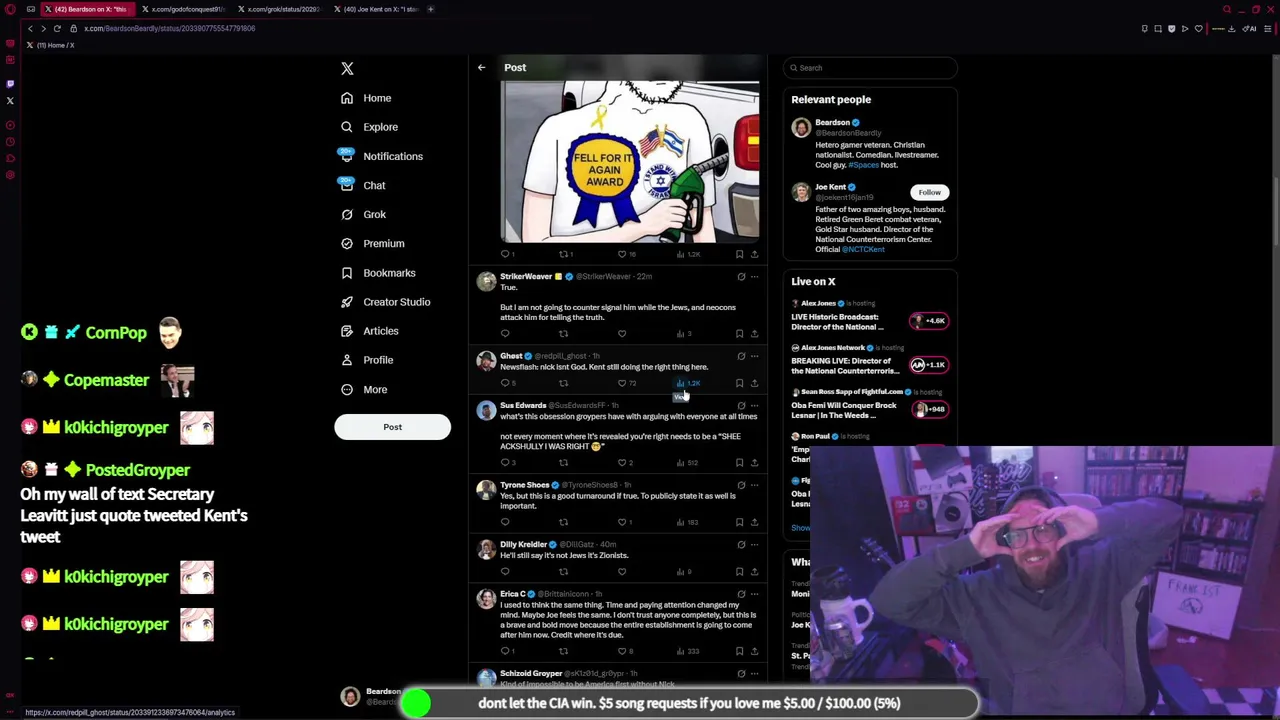This screenshot has width=1280, height=720.
Task: Reload the page in the browser toolbar
Action: coord(58,28)
